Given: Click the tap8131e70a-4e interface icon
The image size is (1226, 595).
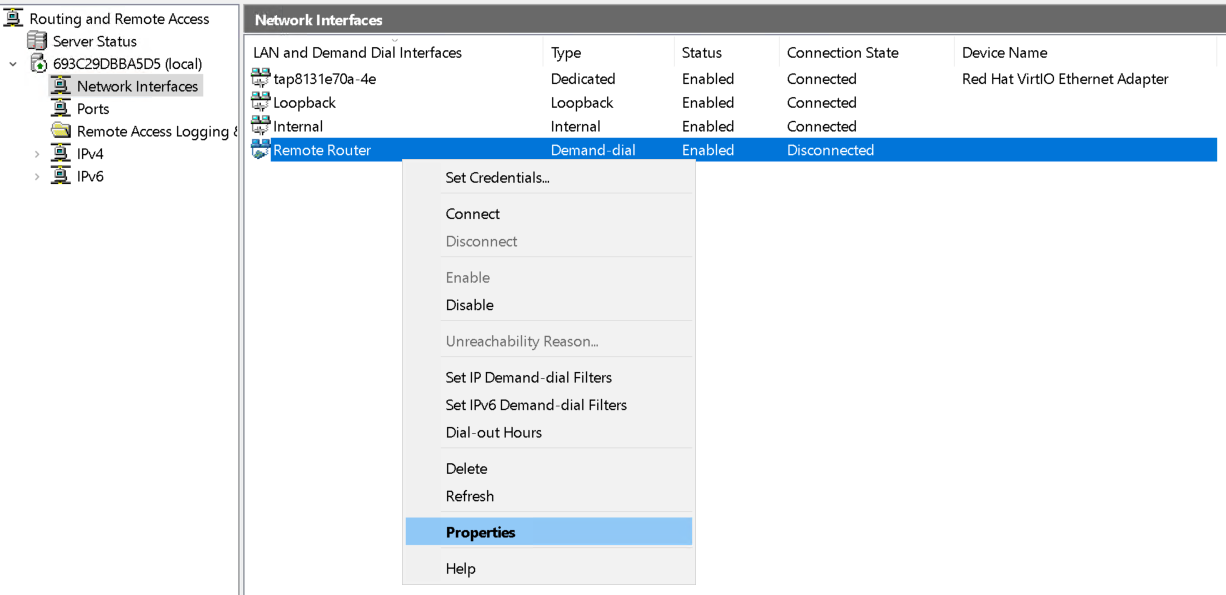Looking at the screenshot, I should (x=261, y=79).
